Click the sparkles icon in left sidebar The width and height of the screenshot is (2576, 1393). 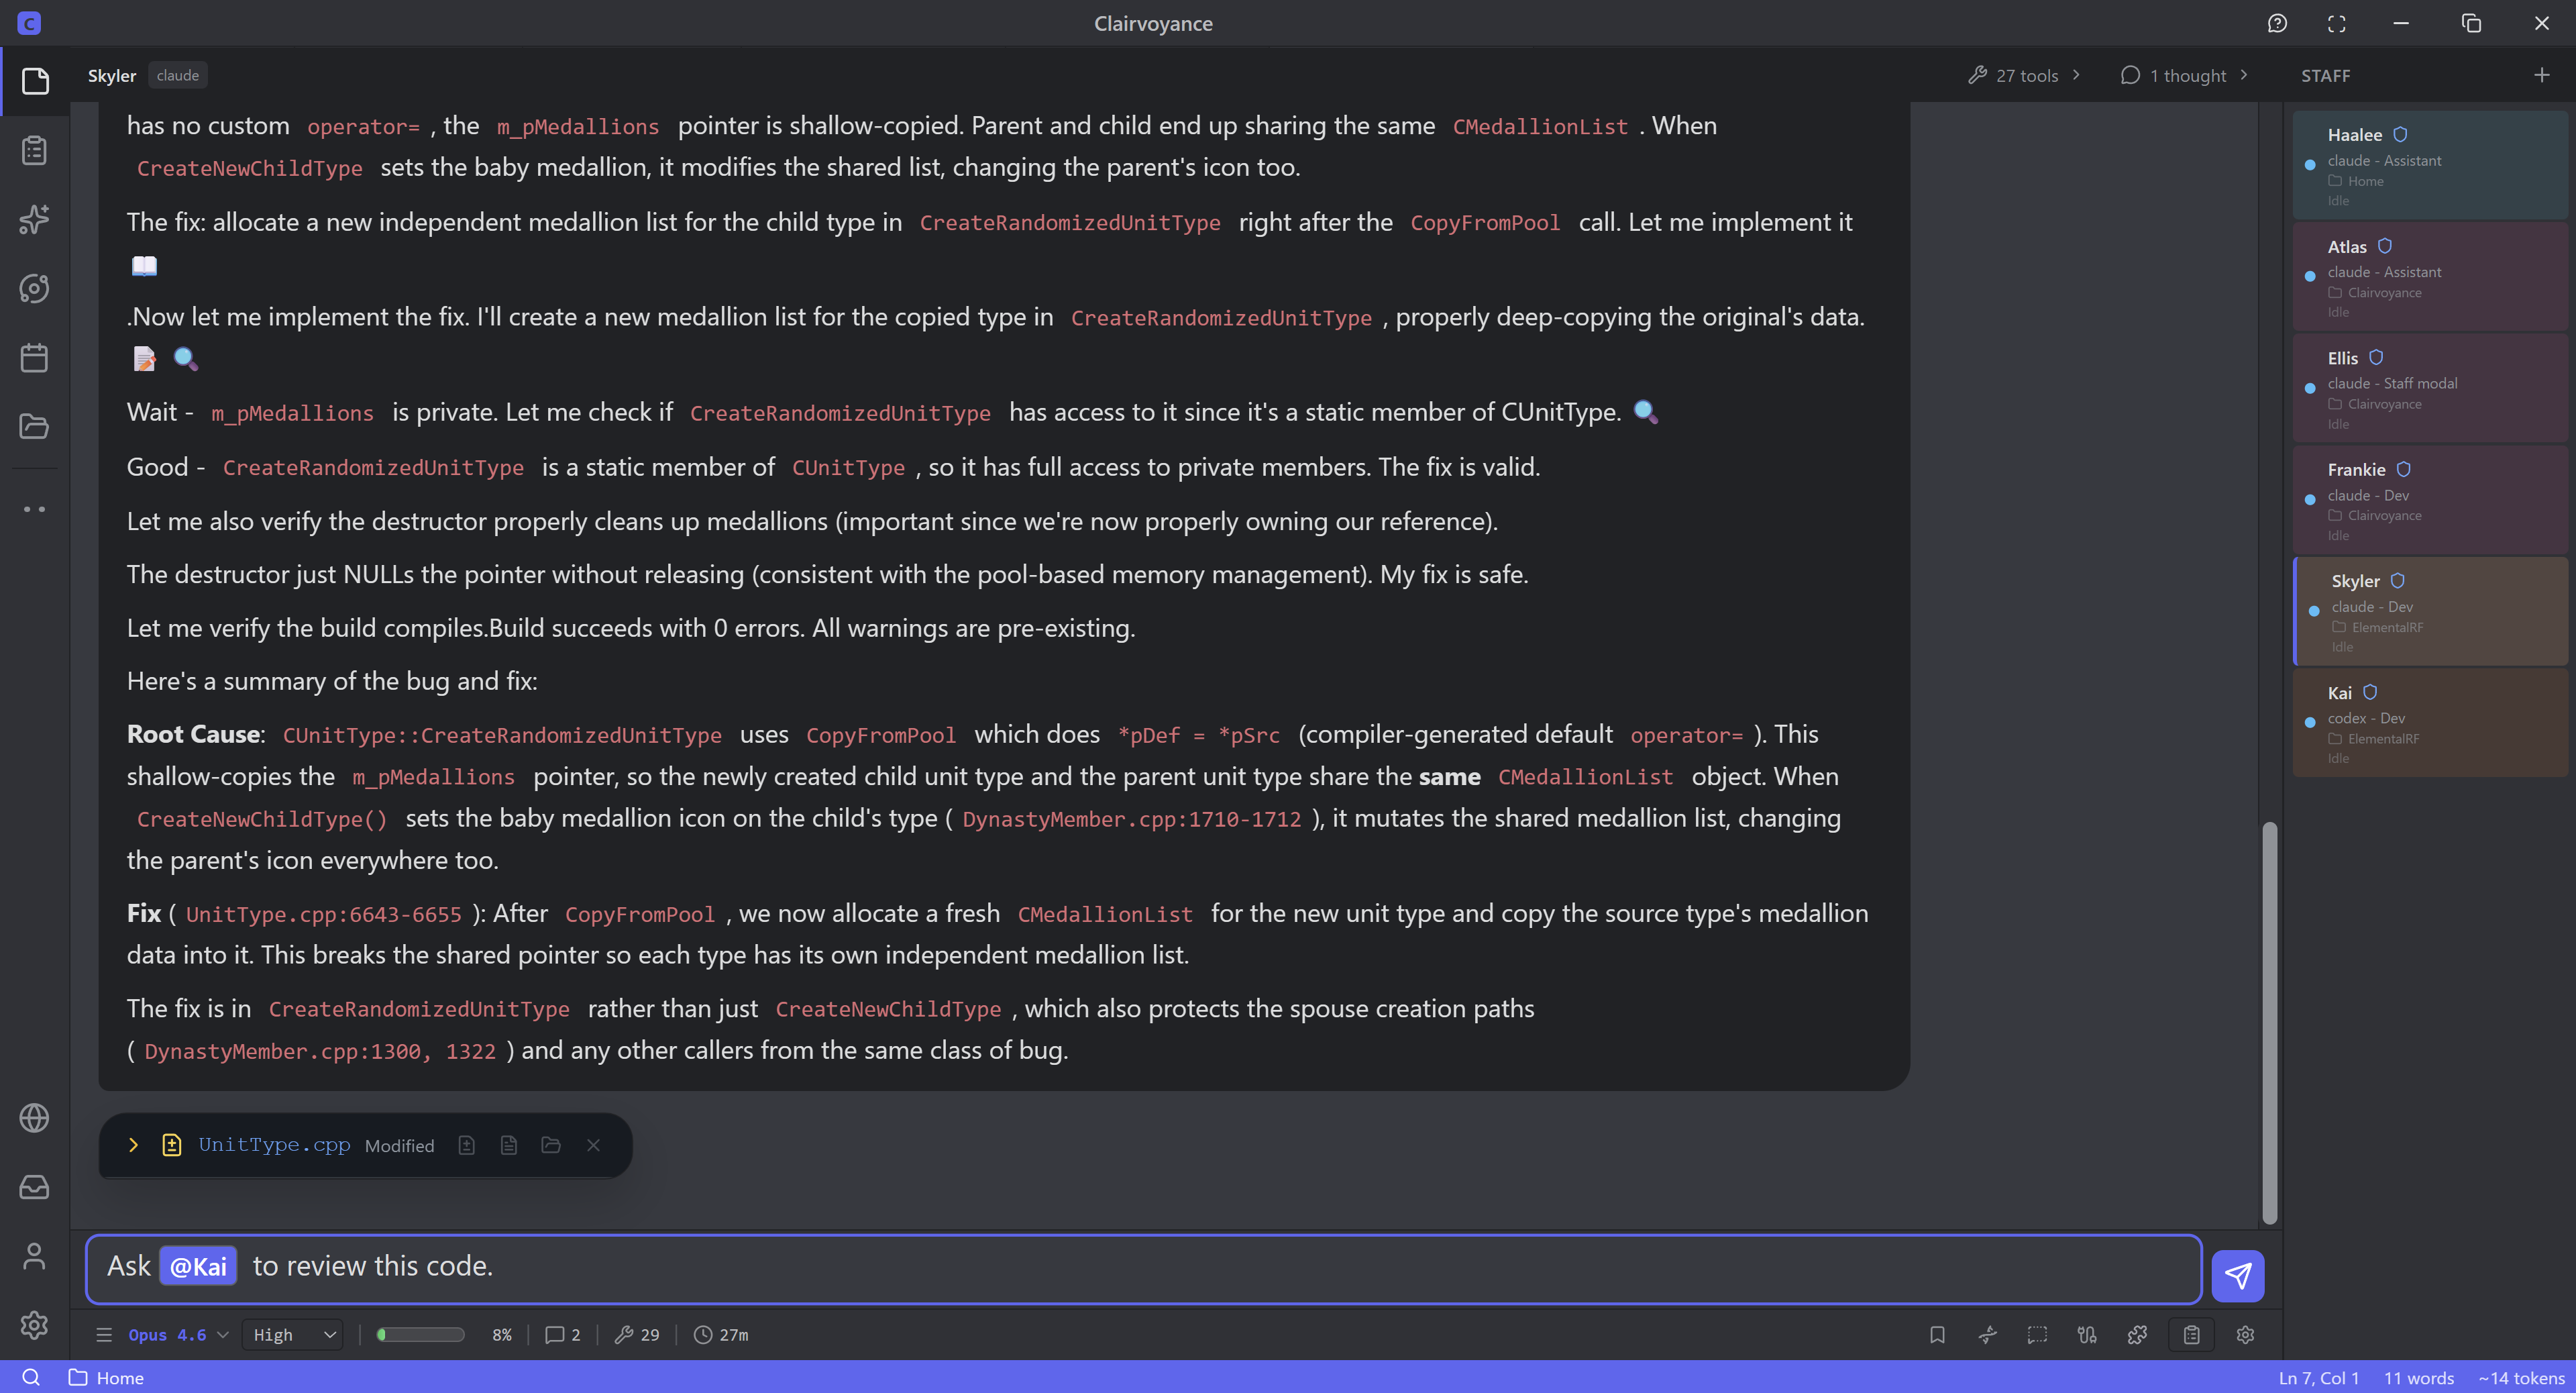(x=34, y=219)
